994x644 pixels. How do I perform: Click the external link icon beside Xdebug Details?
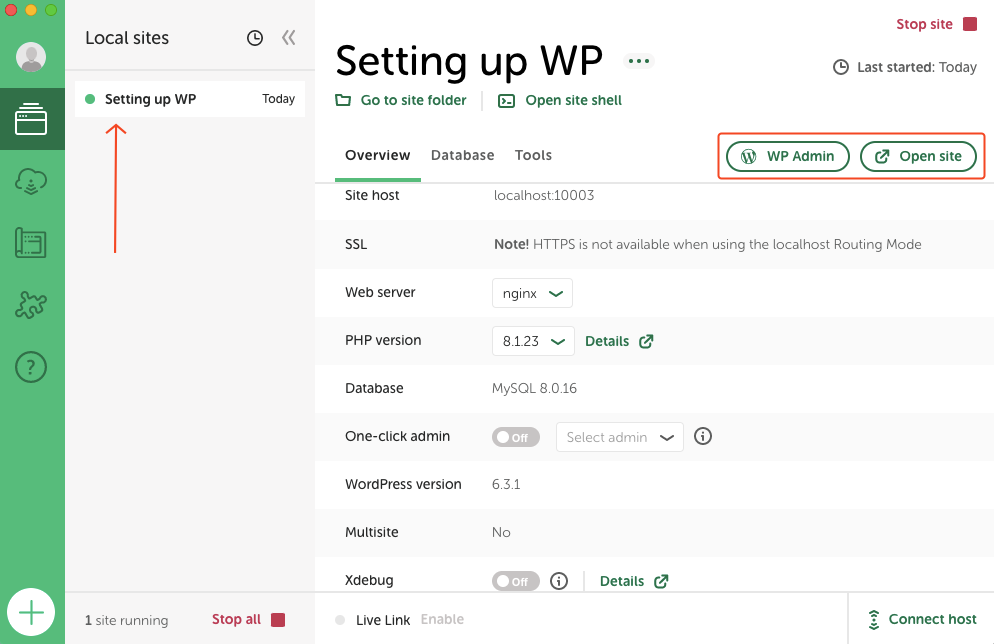pyautogui.click(x=661, y=581)
